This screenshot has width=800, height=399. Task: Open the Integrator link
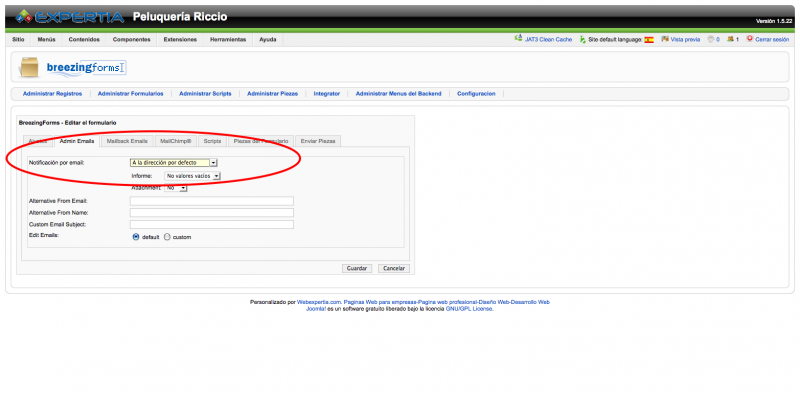[327, 94]
